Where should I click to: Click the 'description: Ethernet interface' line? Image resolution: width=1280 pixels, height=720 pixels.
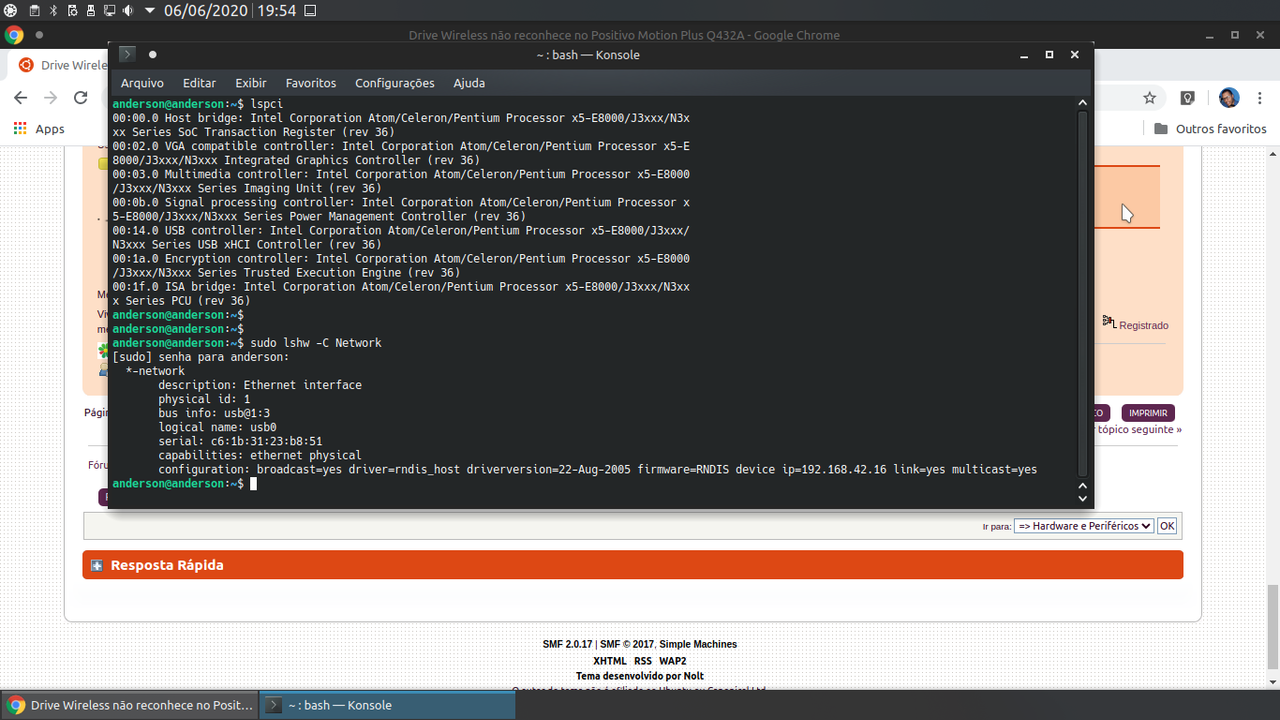[x=260, y=385]
